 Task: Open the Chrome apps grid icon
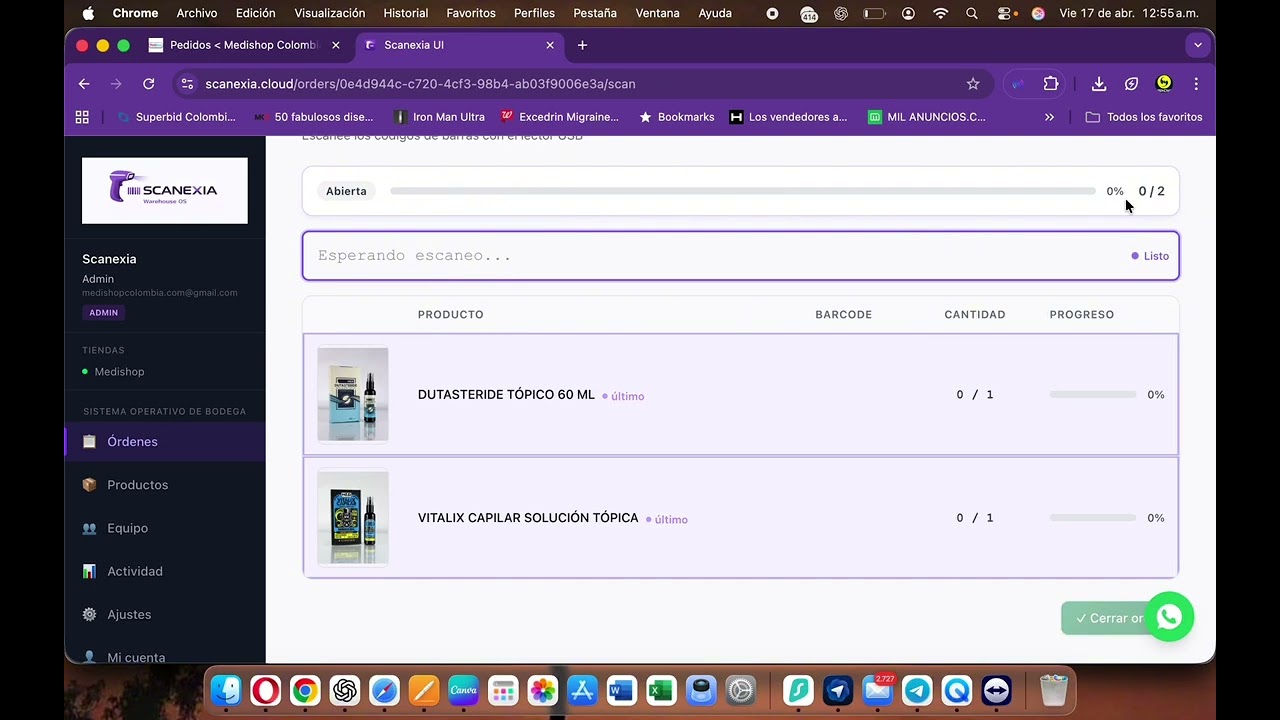(x=82, y=117)
